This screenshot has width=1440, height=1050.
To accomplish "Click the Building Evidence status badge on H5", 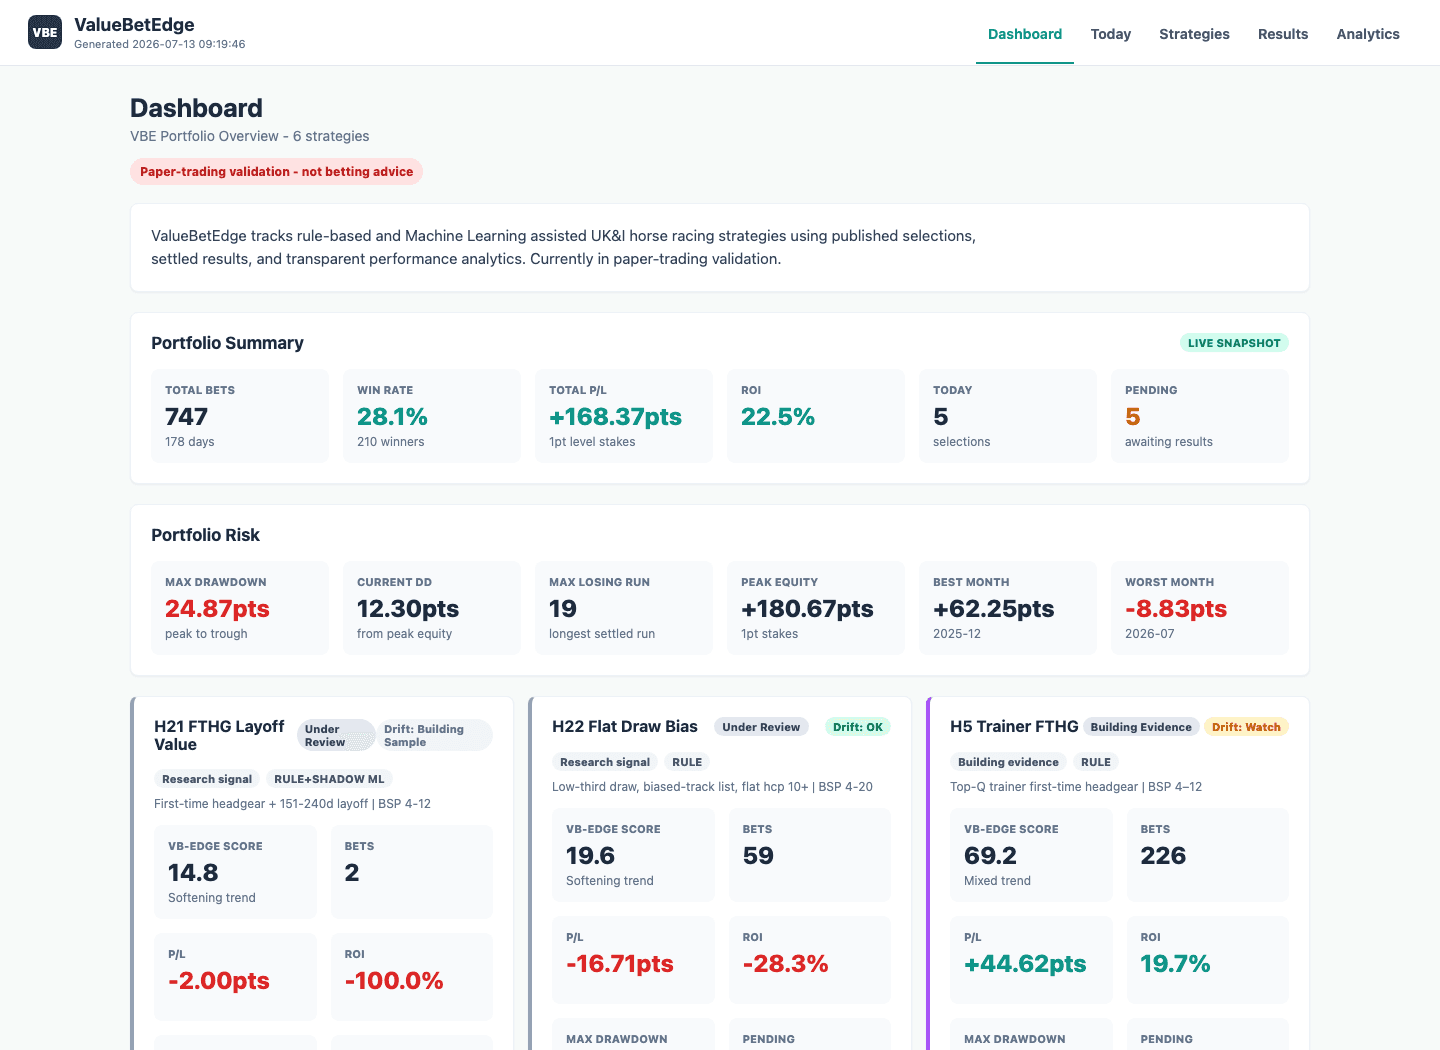I will click(1141, 727).
